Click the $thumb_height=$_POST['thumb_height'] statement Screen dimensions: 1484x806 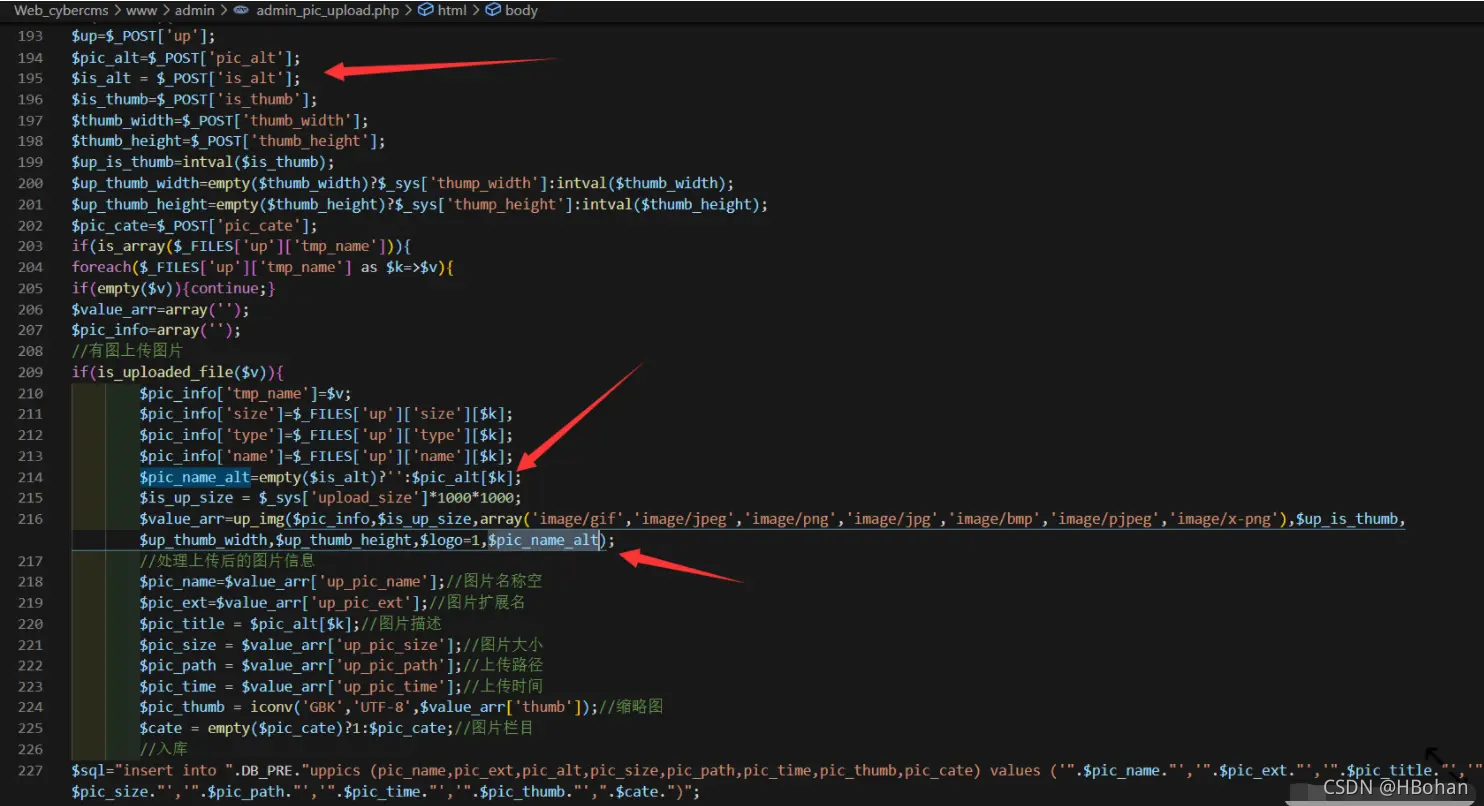tap(228, 141)
